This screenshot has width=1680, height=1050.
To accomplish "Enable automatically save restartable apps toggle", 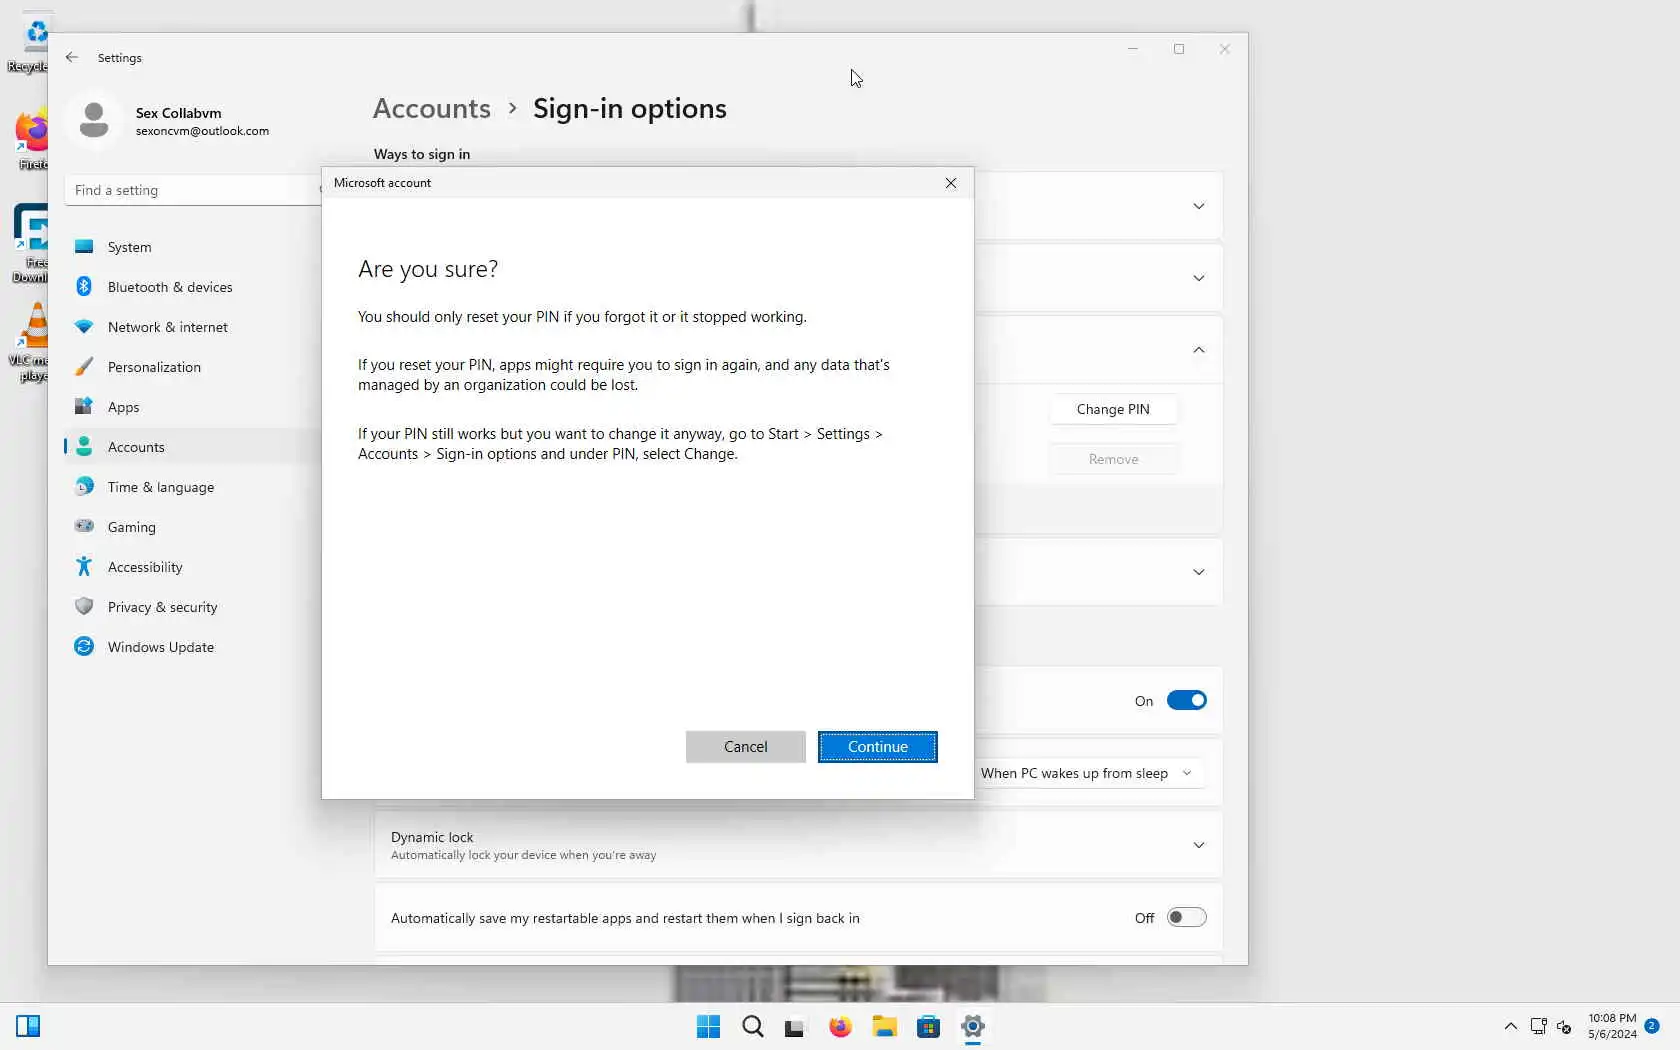I will tap(1187, 917).
